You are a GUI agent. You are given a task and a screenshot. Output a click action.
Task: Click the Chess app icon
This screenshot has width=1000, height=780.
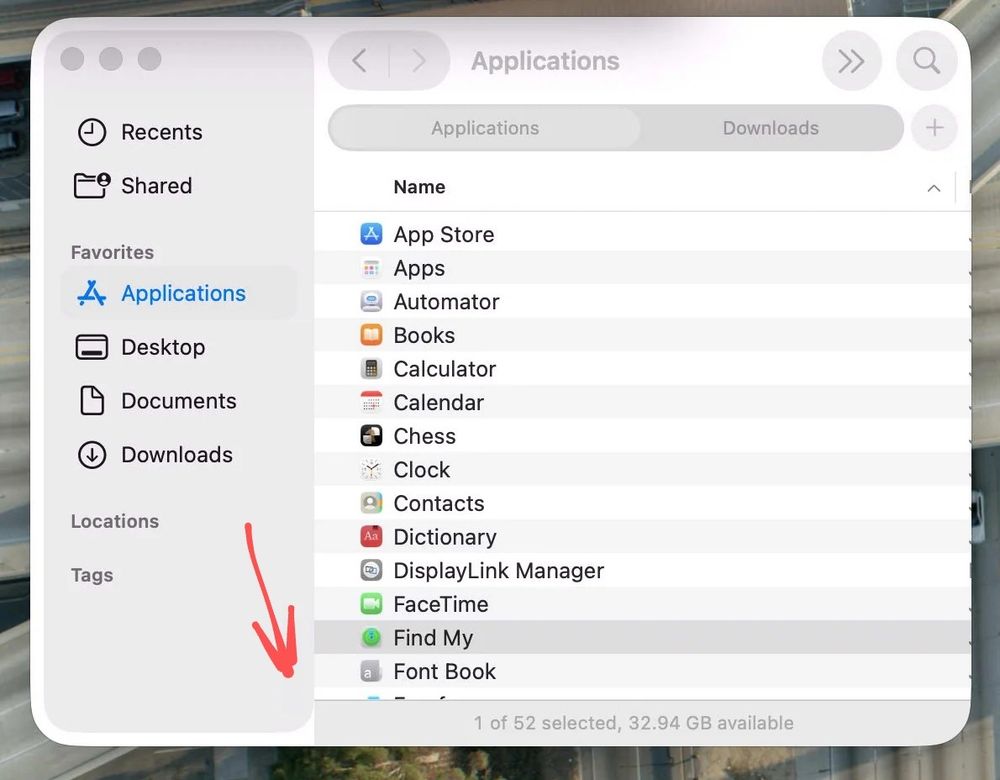click(x=371, y=436)
